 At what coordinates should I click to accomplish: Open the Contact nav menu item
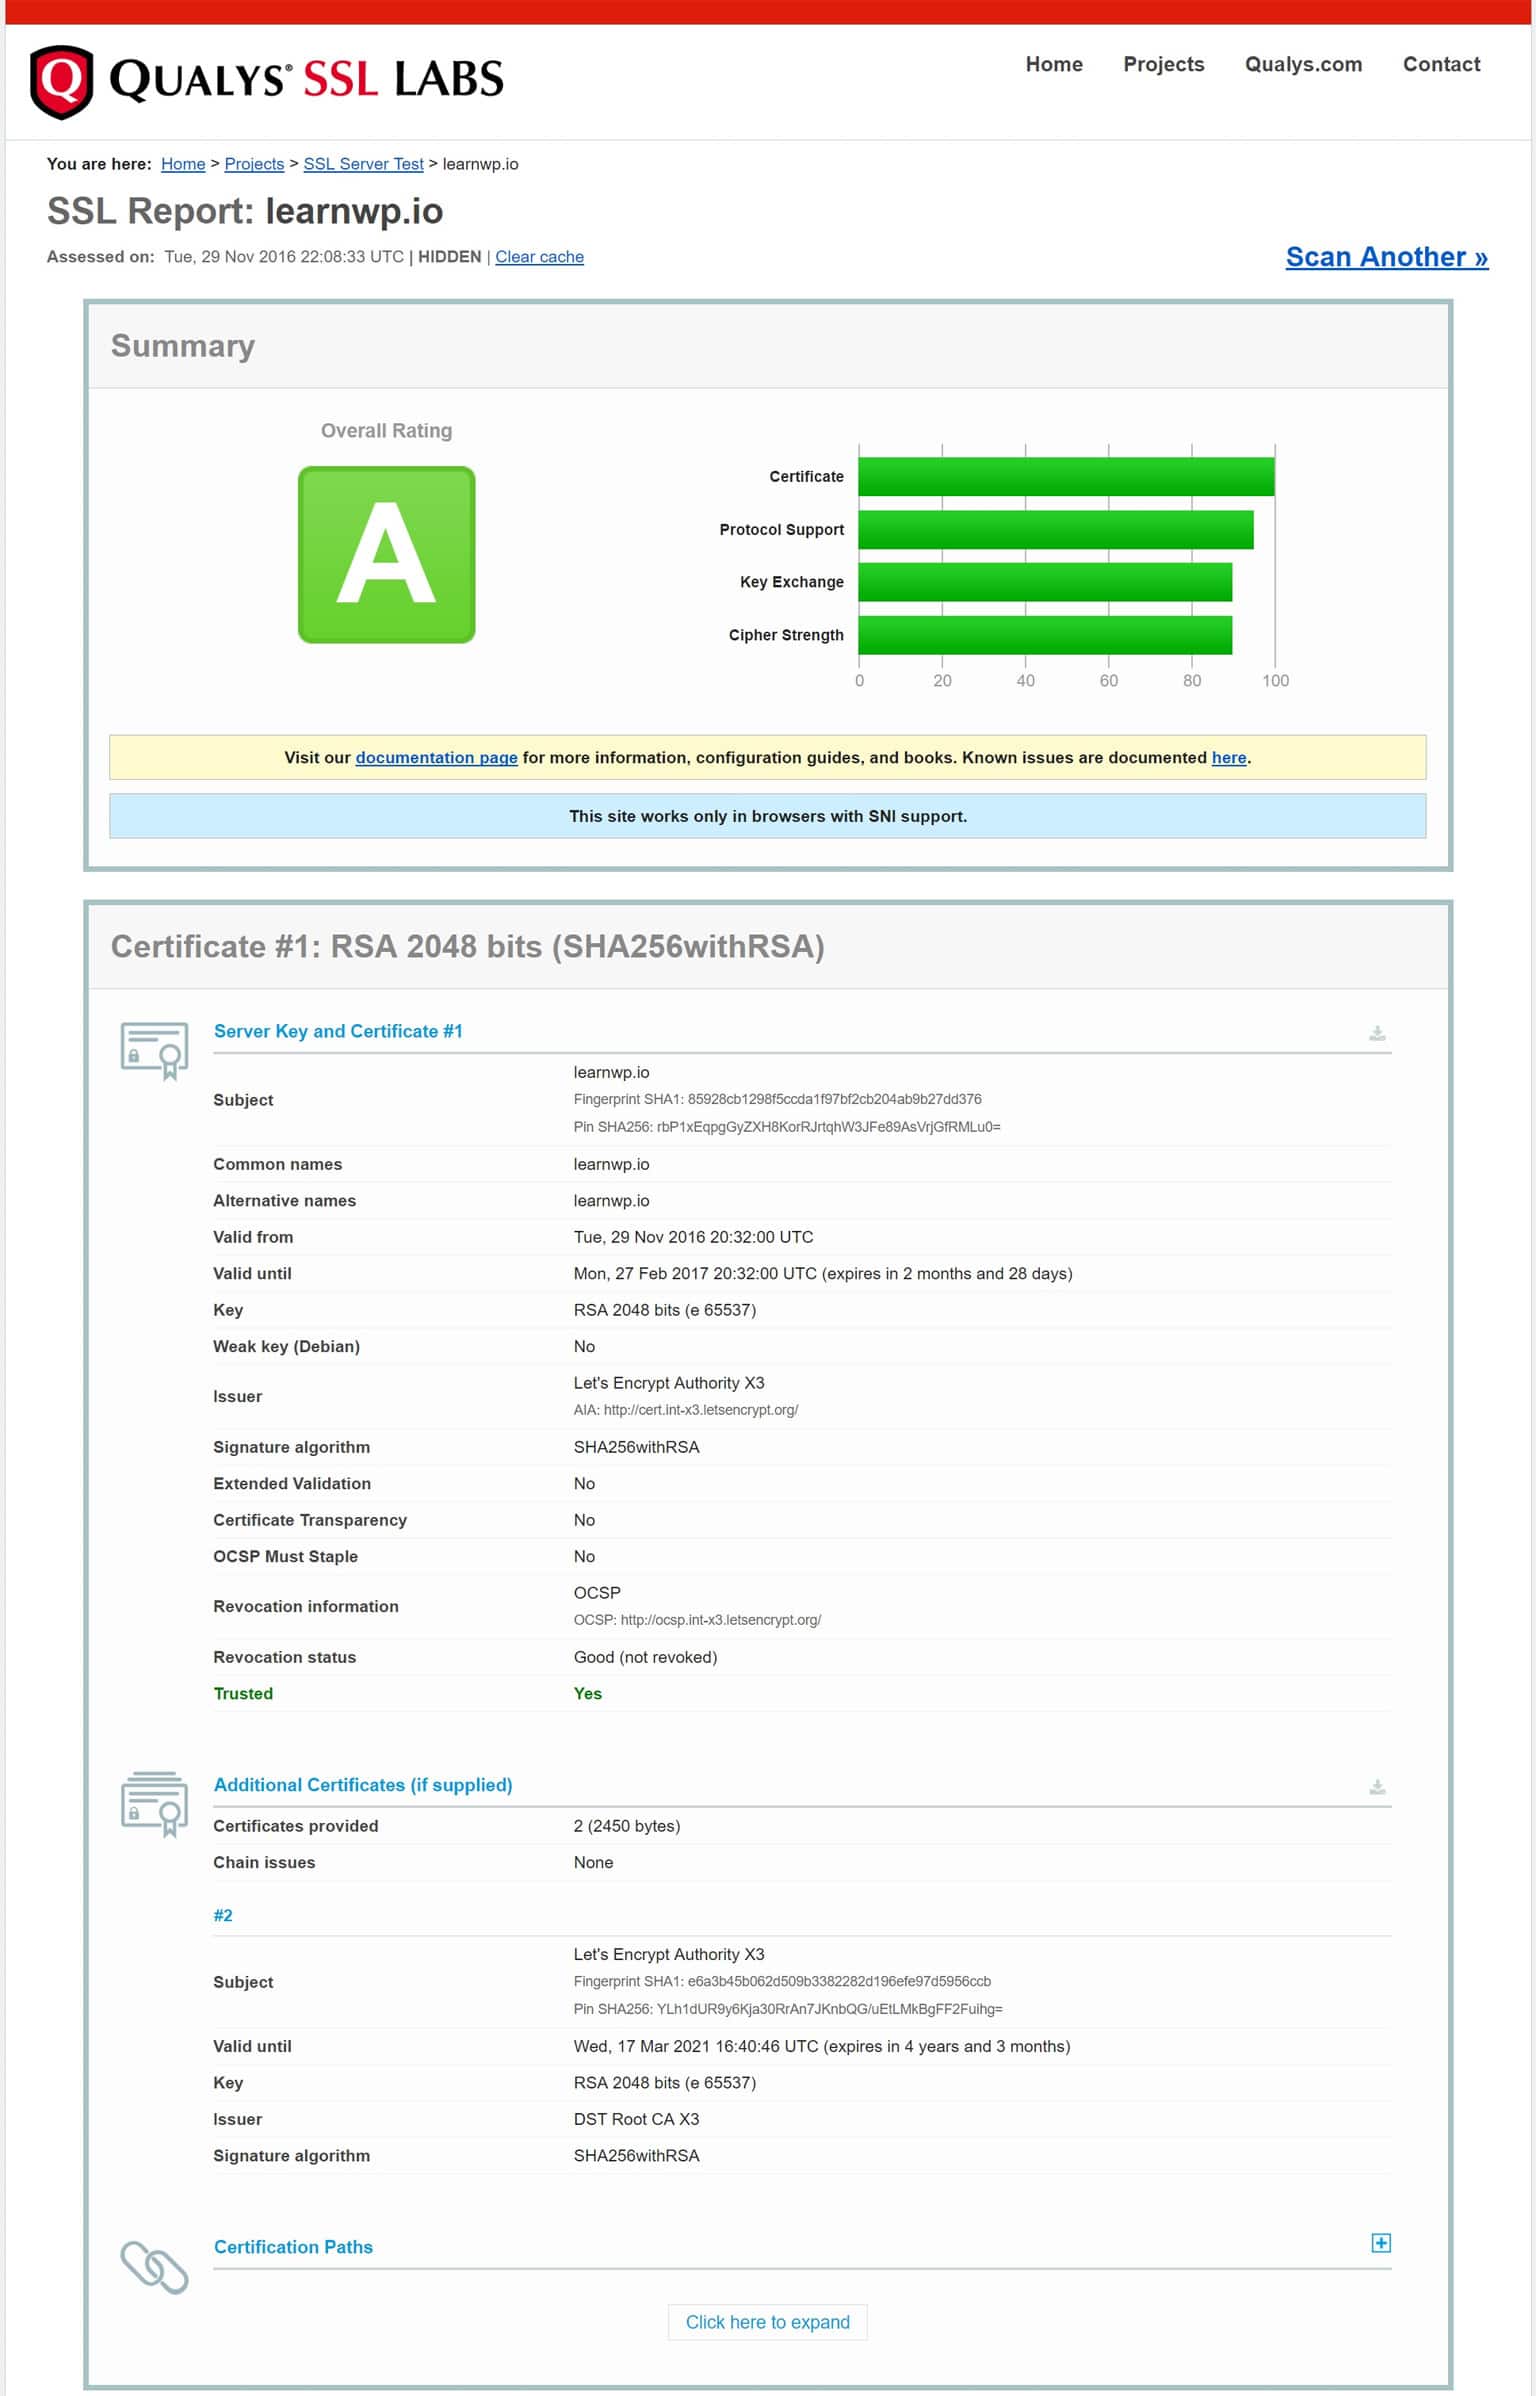pos(1441,64)
